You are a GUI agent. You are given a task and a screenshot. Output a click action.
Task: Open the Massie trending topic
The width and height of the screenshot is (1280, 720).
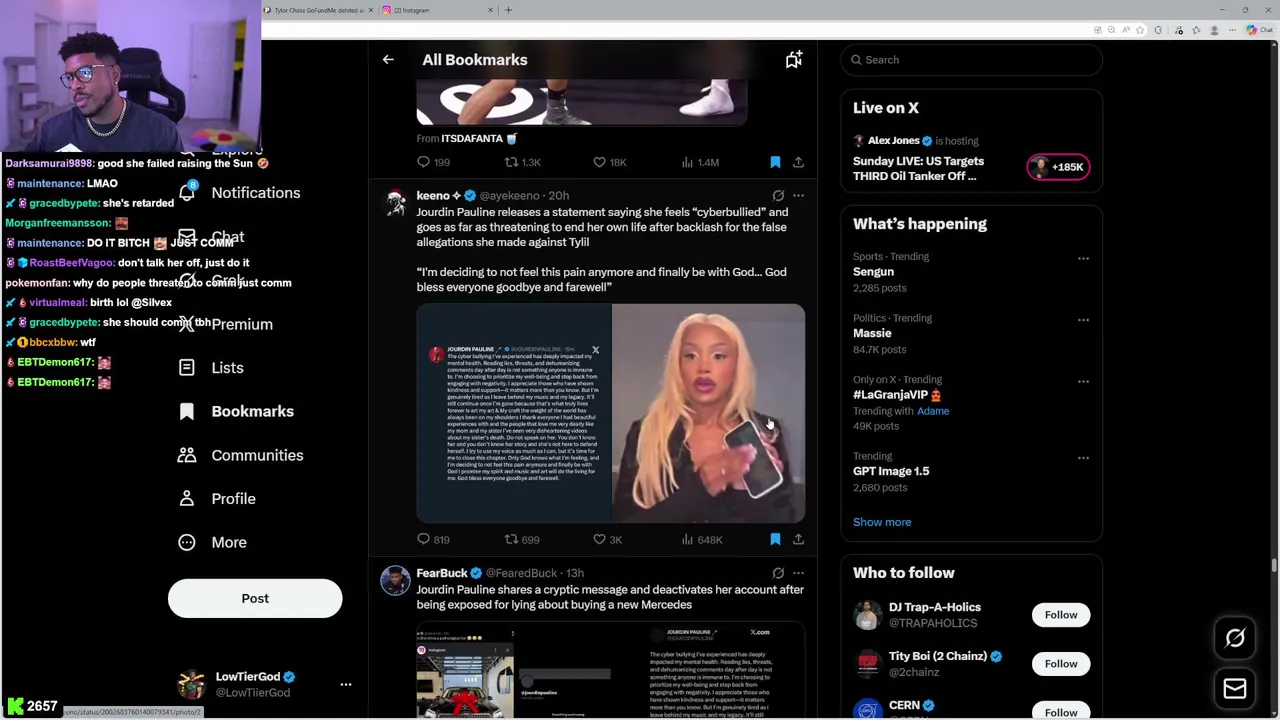point(872,333)
